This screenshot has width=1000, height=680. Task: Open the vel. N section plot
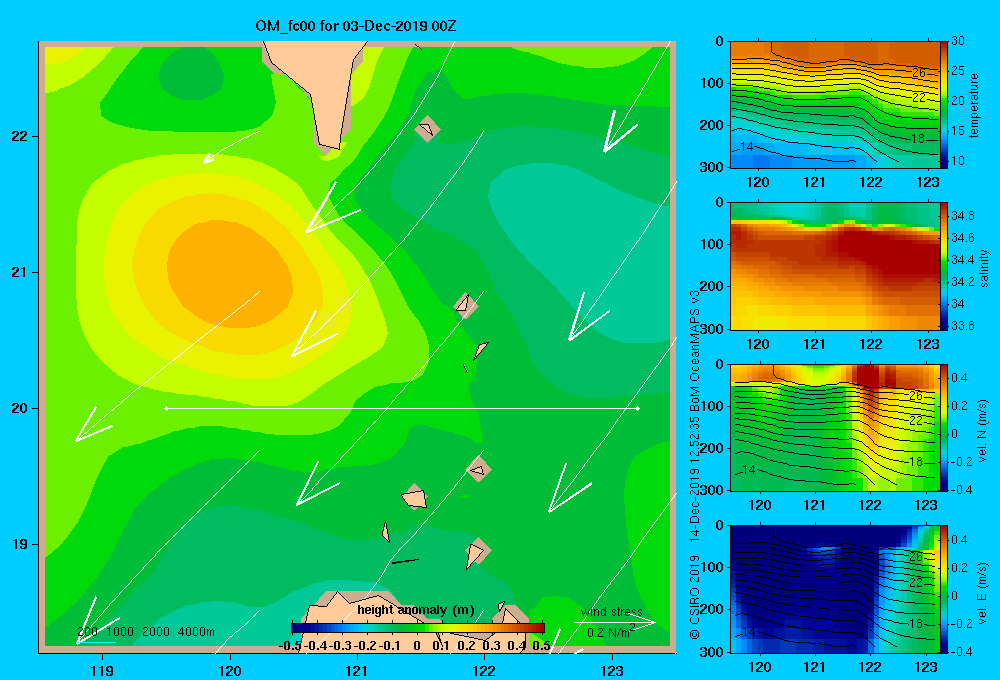835,427
